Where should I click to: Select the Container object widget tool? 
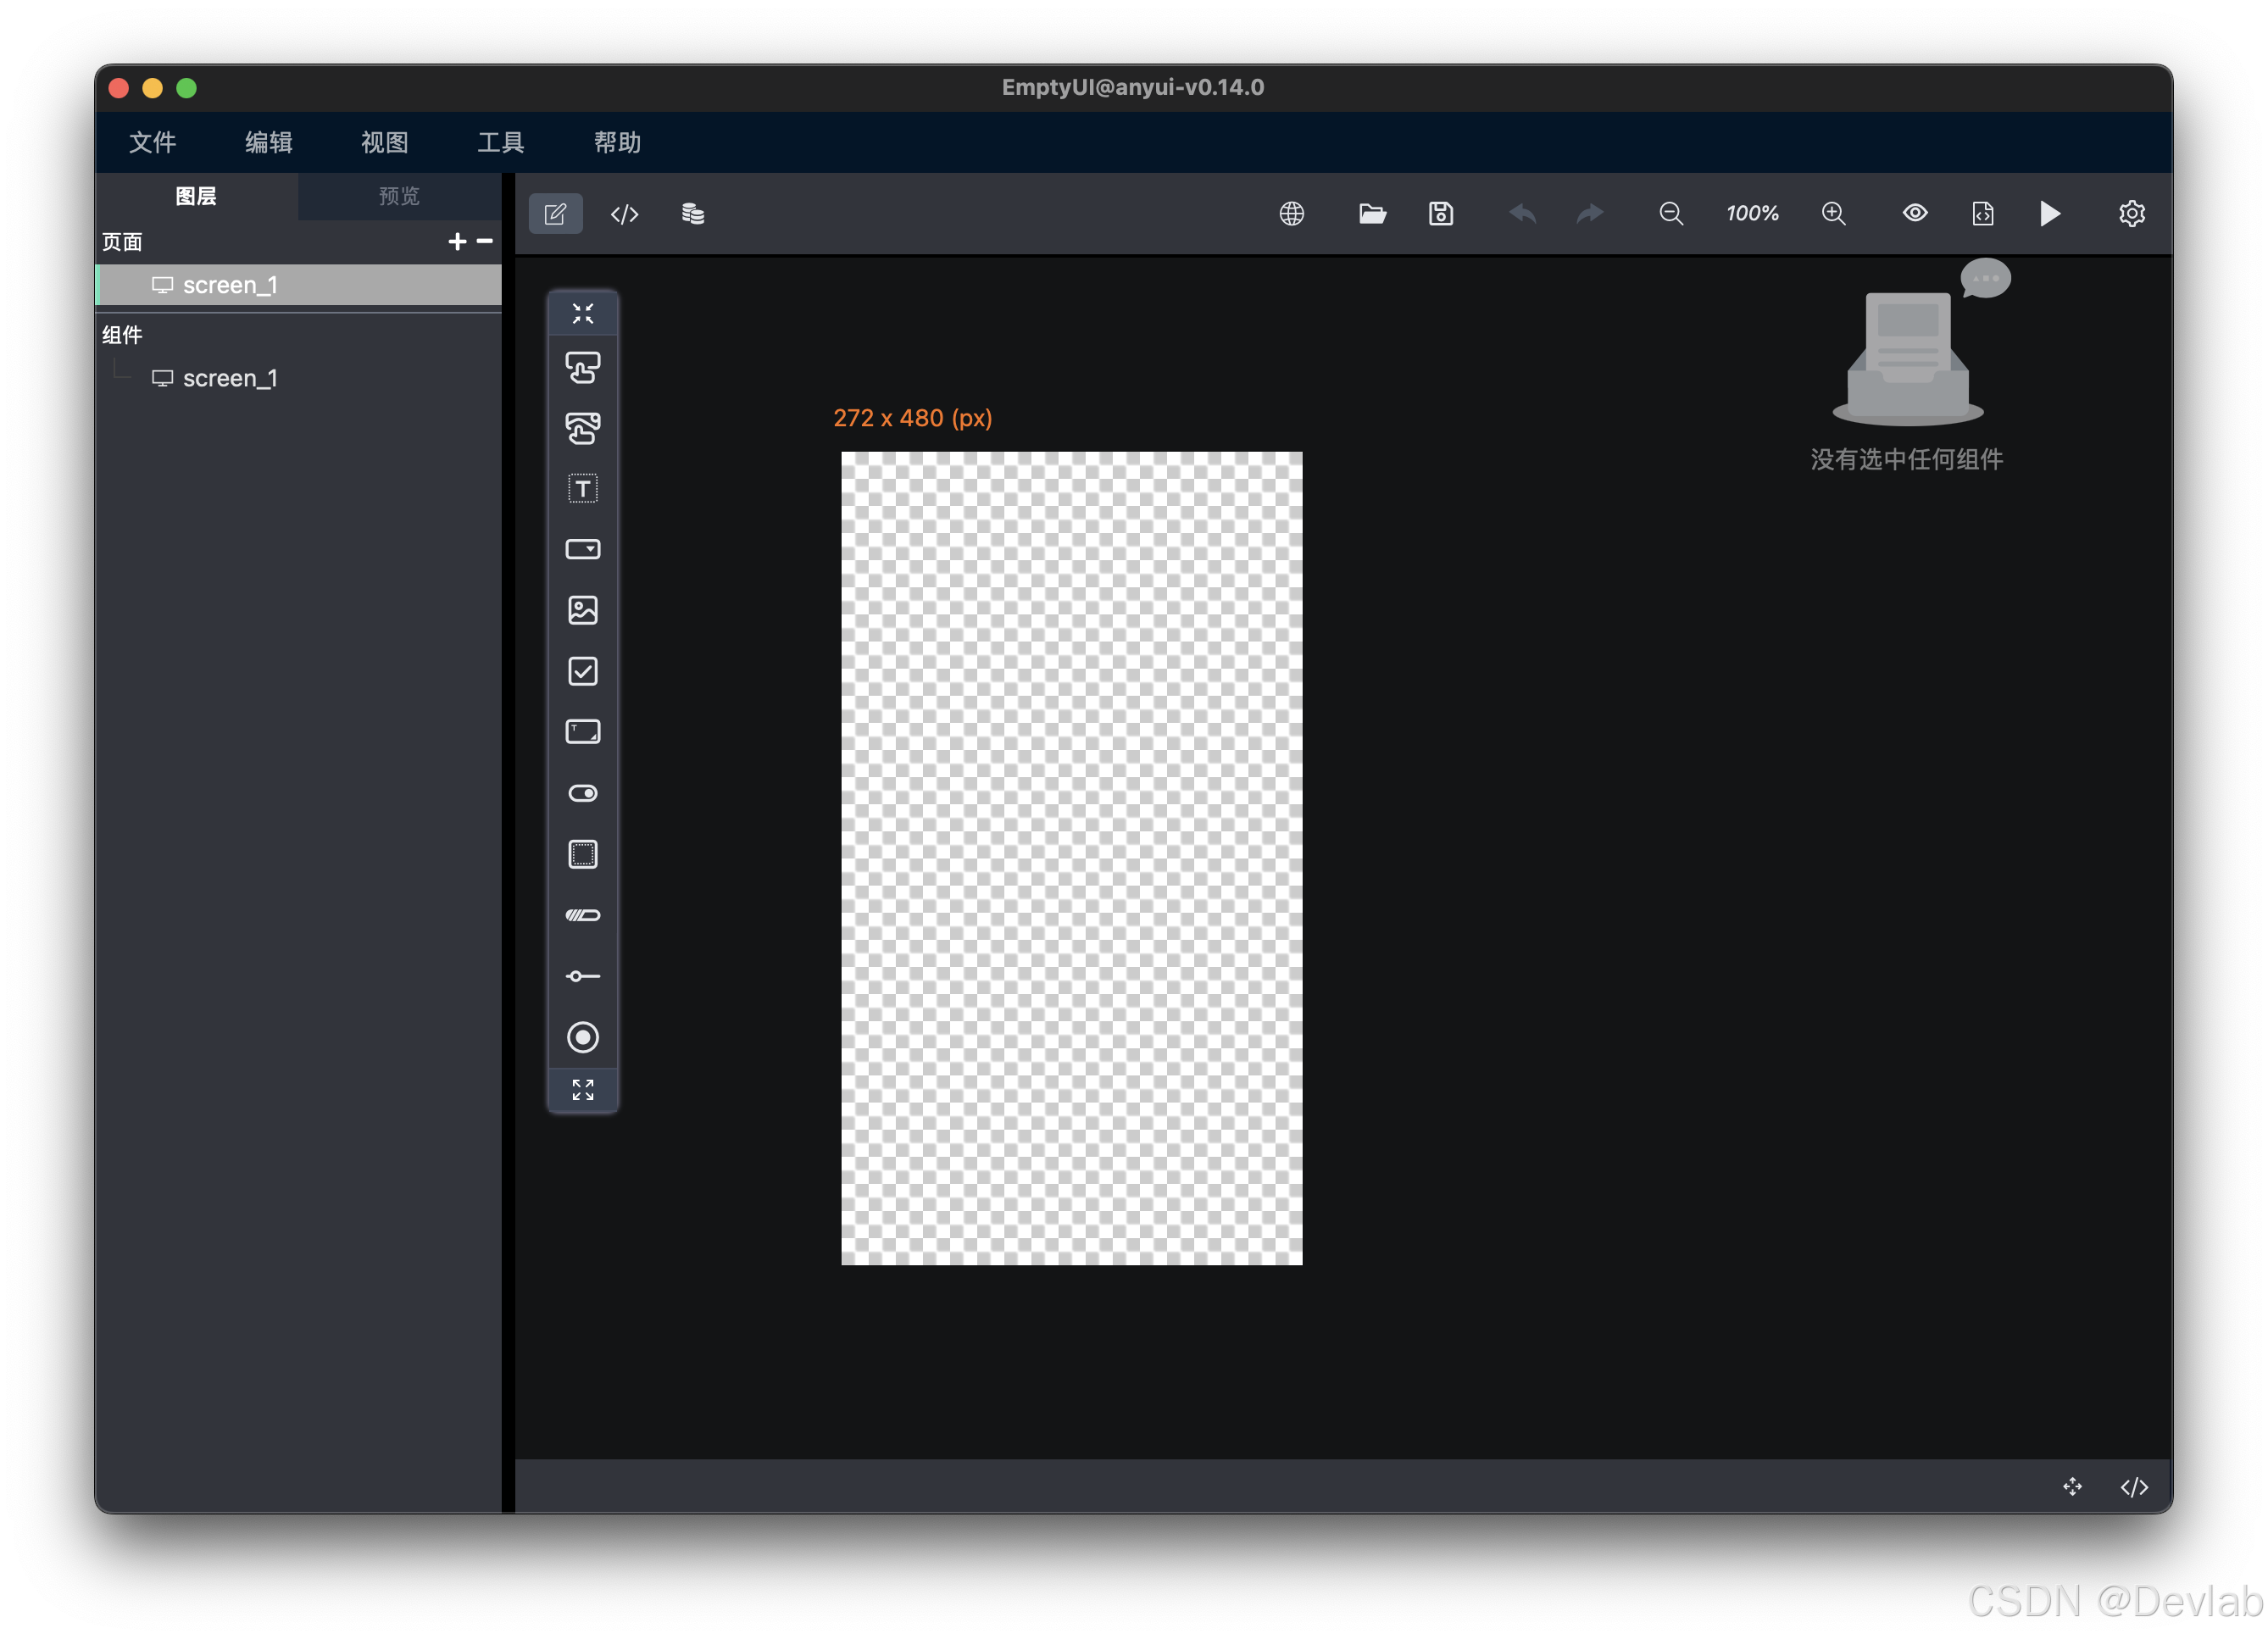pos(583,854)
